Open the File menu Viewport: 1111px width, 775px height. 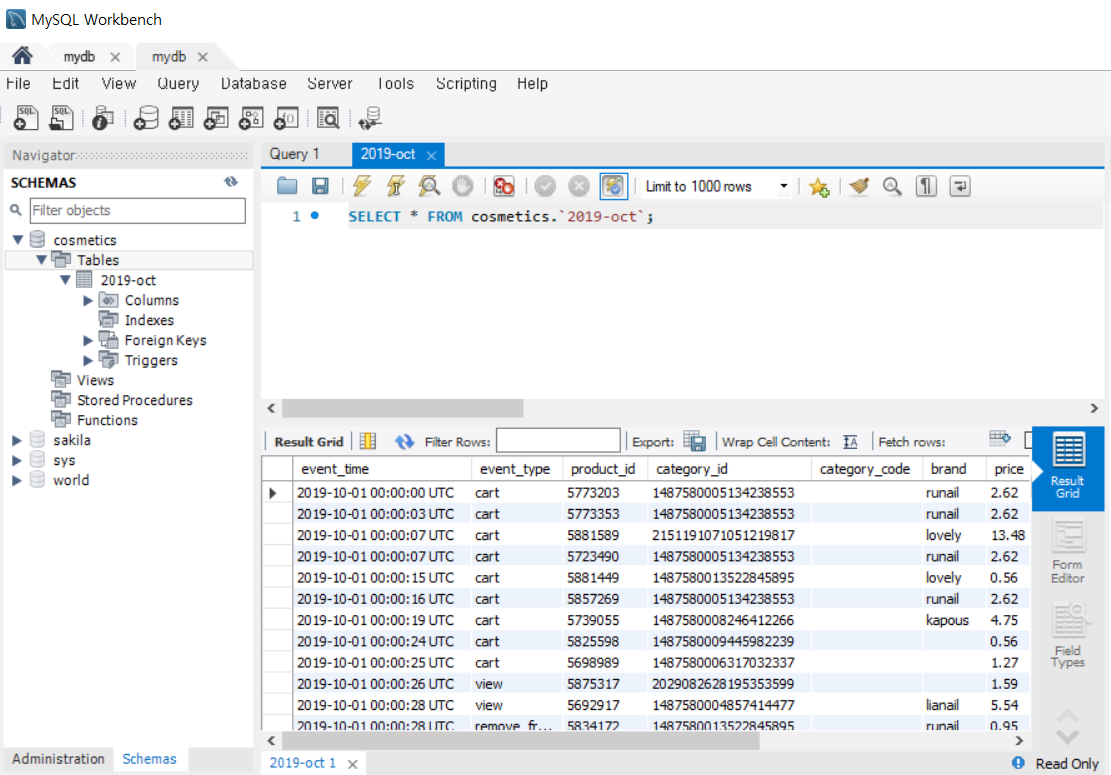point(18,84)
